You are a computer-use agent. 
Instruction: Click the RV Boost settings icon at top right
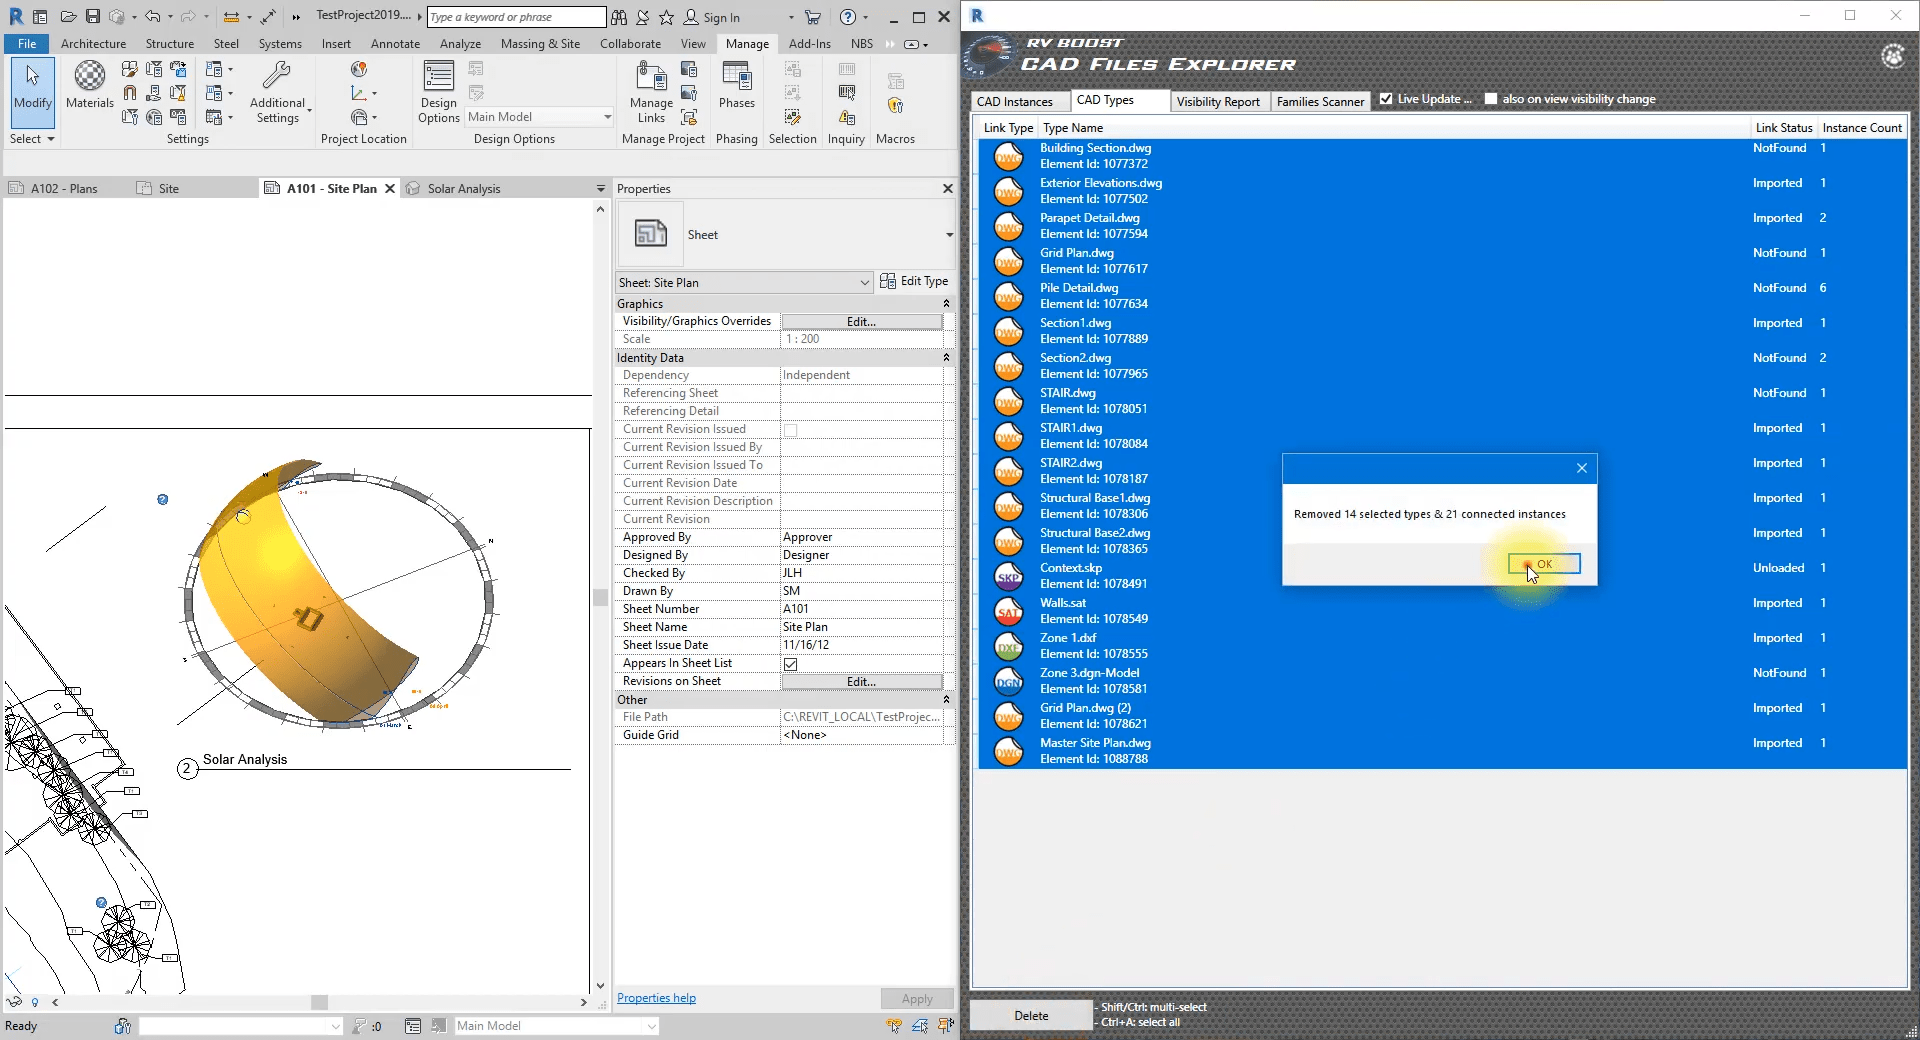coord(1892,56)
